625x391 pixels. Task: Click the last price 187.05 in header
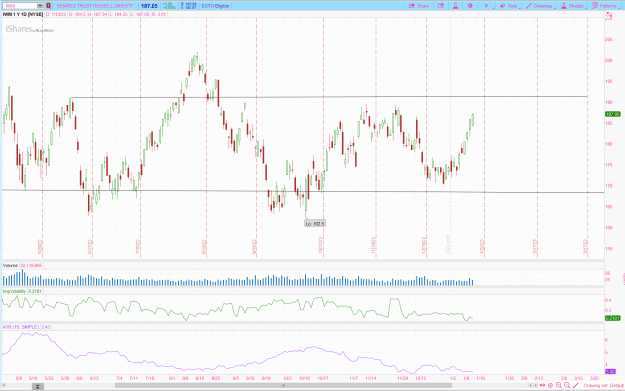149,6
